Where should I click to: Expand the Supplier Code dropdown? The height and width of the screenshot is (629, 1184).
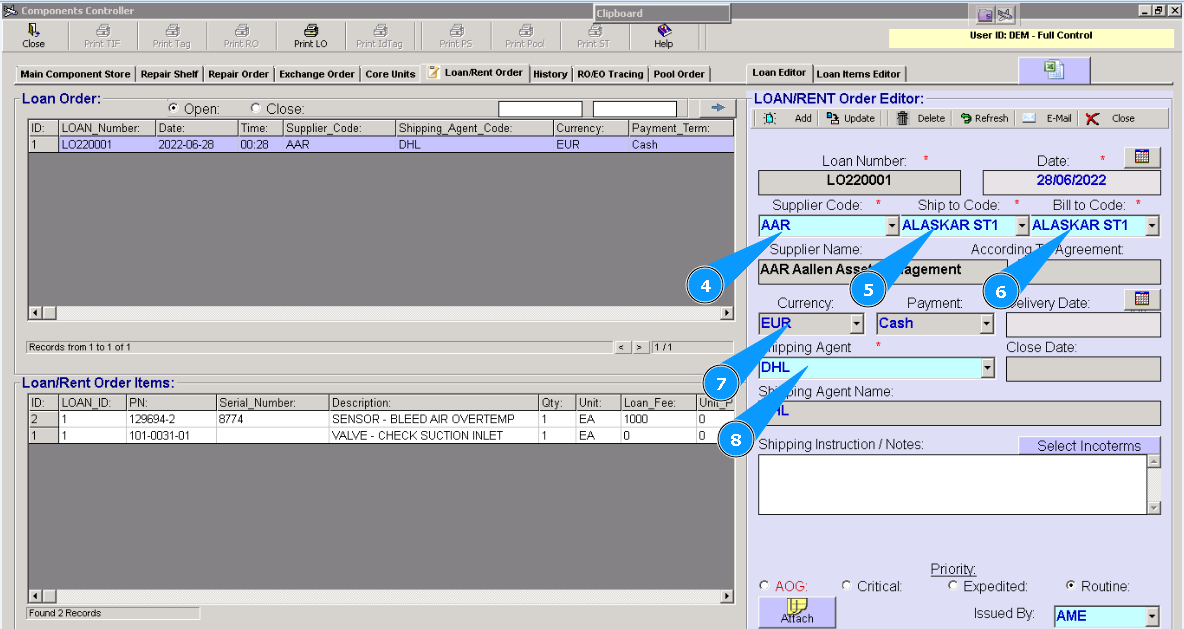coord(892,225)
